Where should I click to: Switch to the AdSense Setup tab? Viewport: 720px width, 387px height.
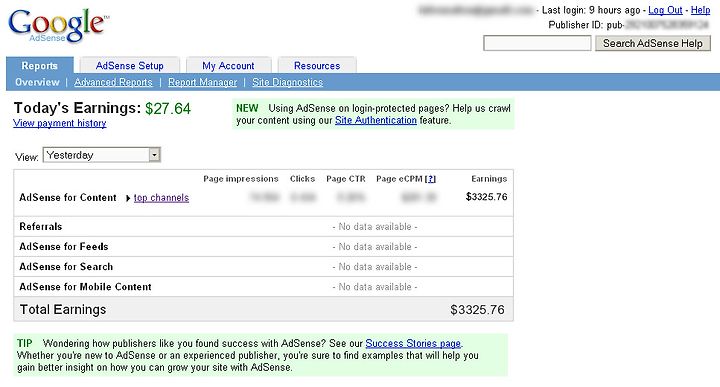tap(129, 66)
